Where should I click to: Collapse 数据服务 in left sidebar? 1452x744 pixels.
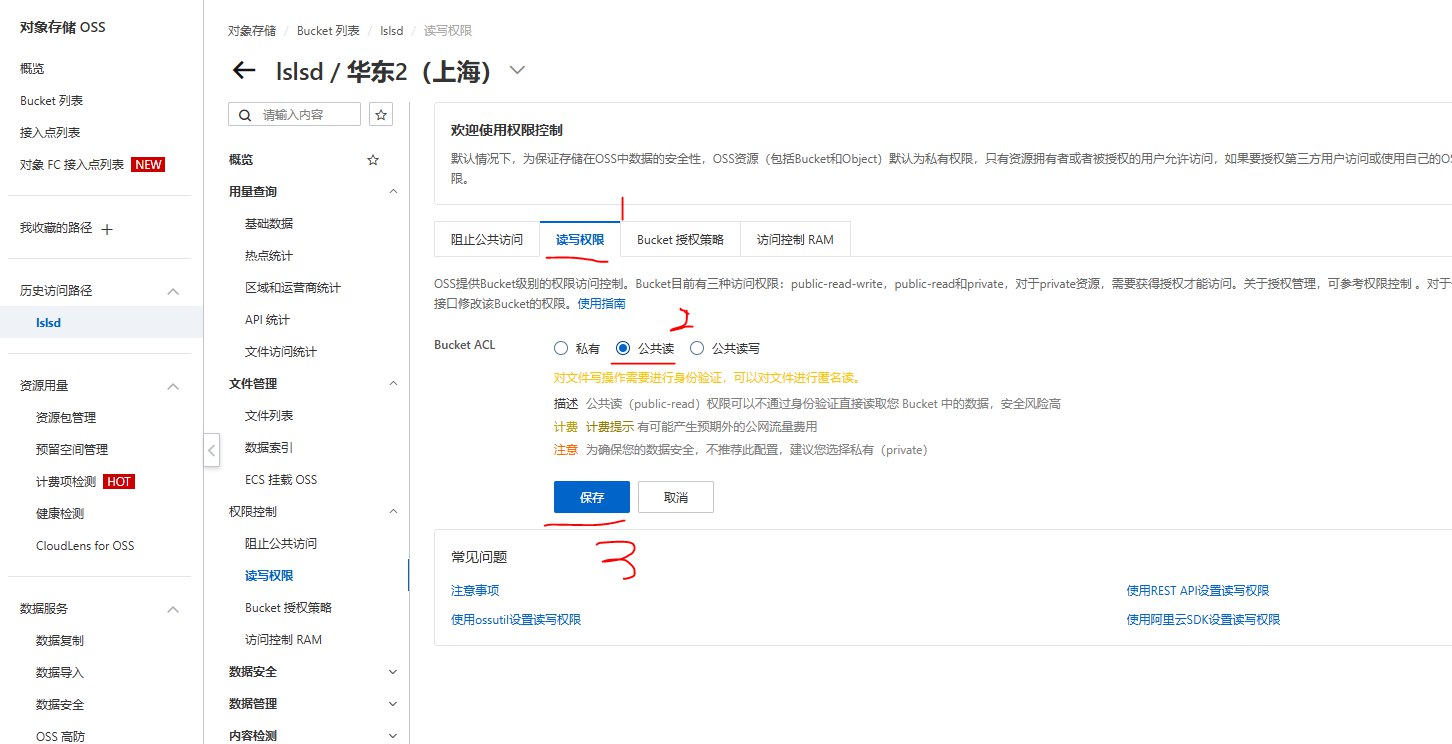[x=172, y=609]
